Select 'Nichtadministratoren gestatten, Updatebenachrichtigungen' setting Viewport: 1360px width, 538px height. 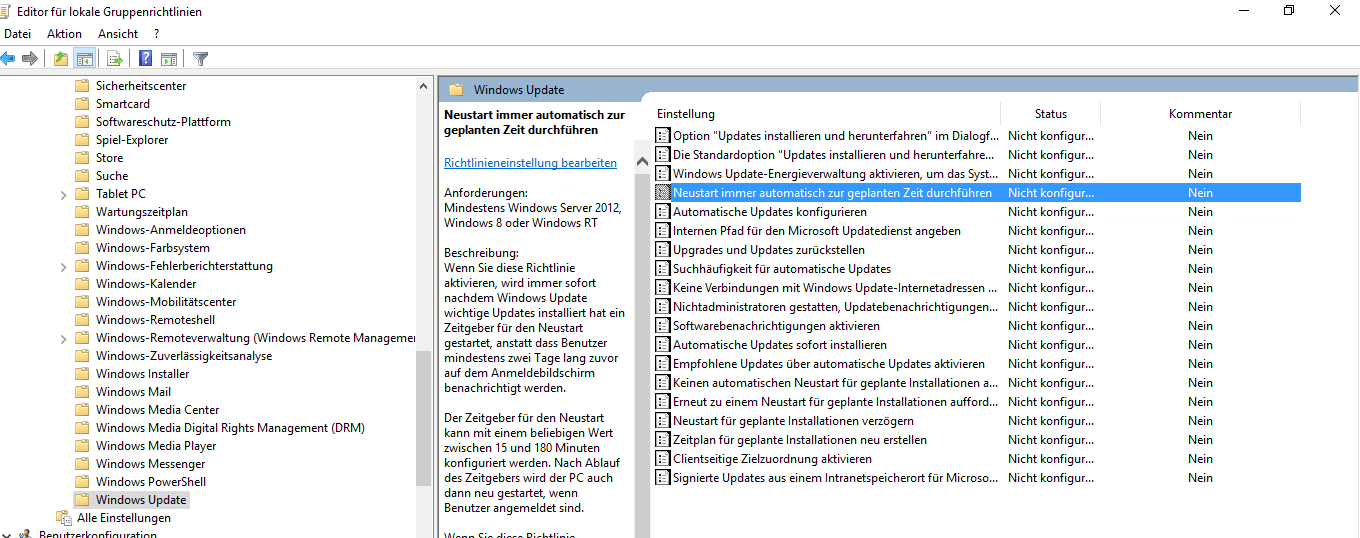pos(978,307)
